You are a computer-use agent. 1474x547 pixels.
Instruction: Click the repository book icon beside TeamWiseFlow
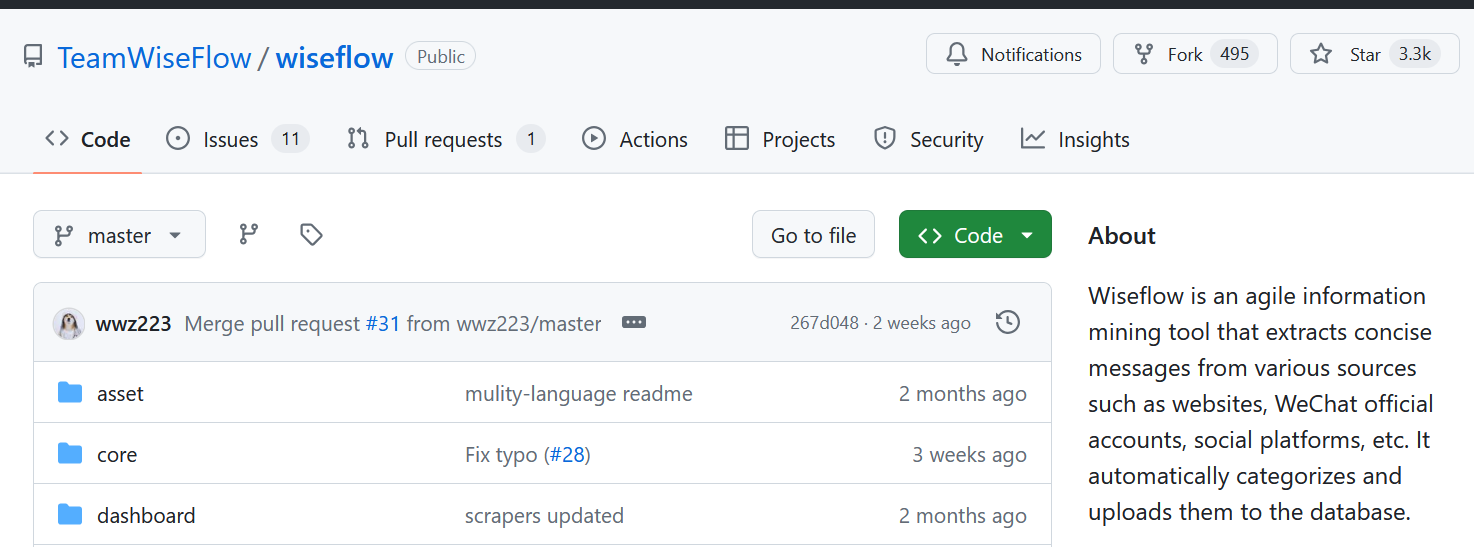coord(34,56)
